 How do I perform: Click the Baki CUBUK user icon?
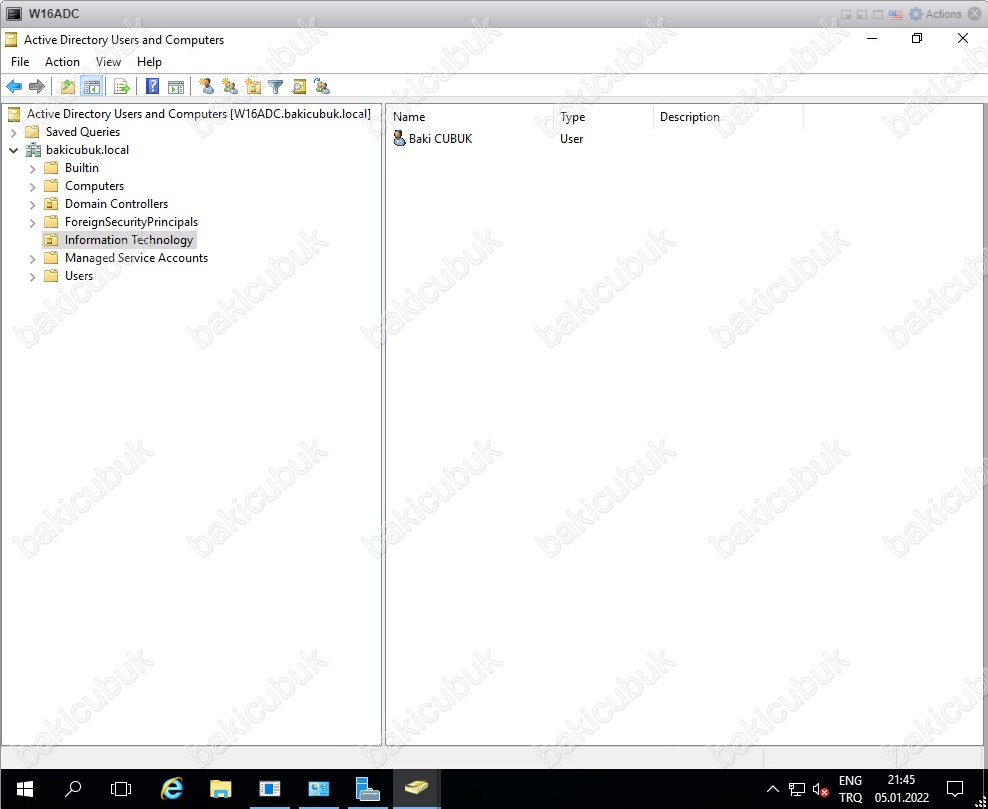click(399, 139)
